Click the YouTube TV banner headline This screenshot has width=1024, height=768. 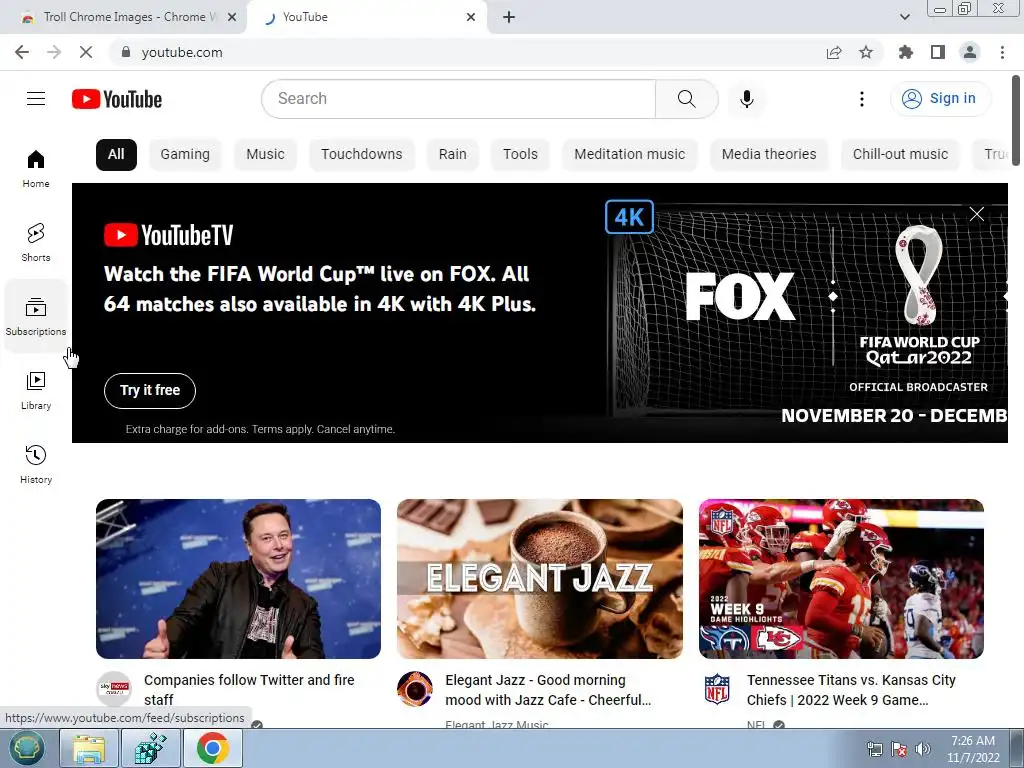pos(320,289)
